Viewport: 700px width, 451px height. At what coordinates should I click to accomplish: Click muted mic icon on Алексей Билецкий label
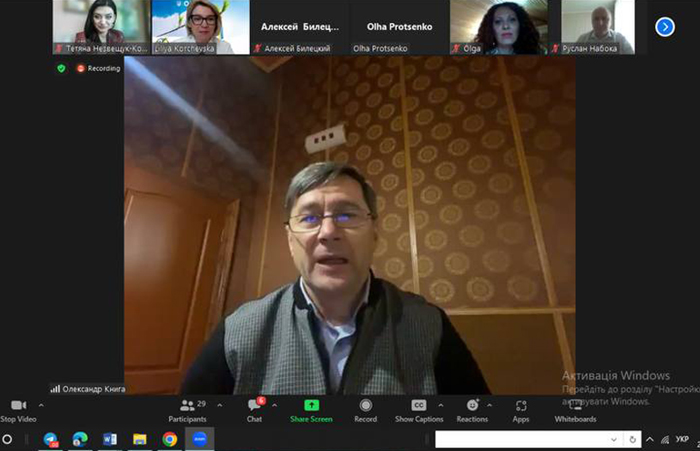257,48
